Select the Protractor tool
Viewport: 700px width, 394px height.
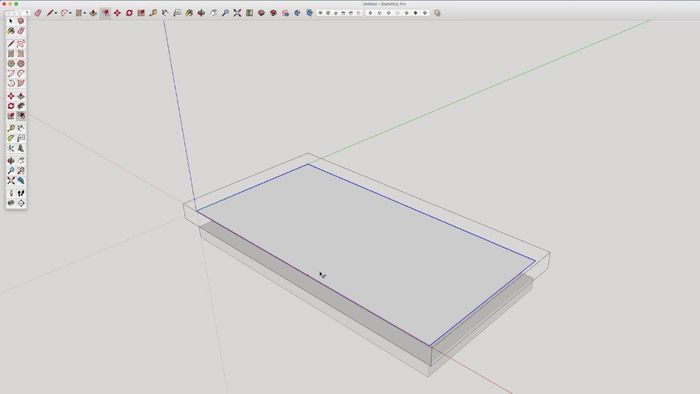[x=11, y=138]
